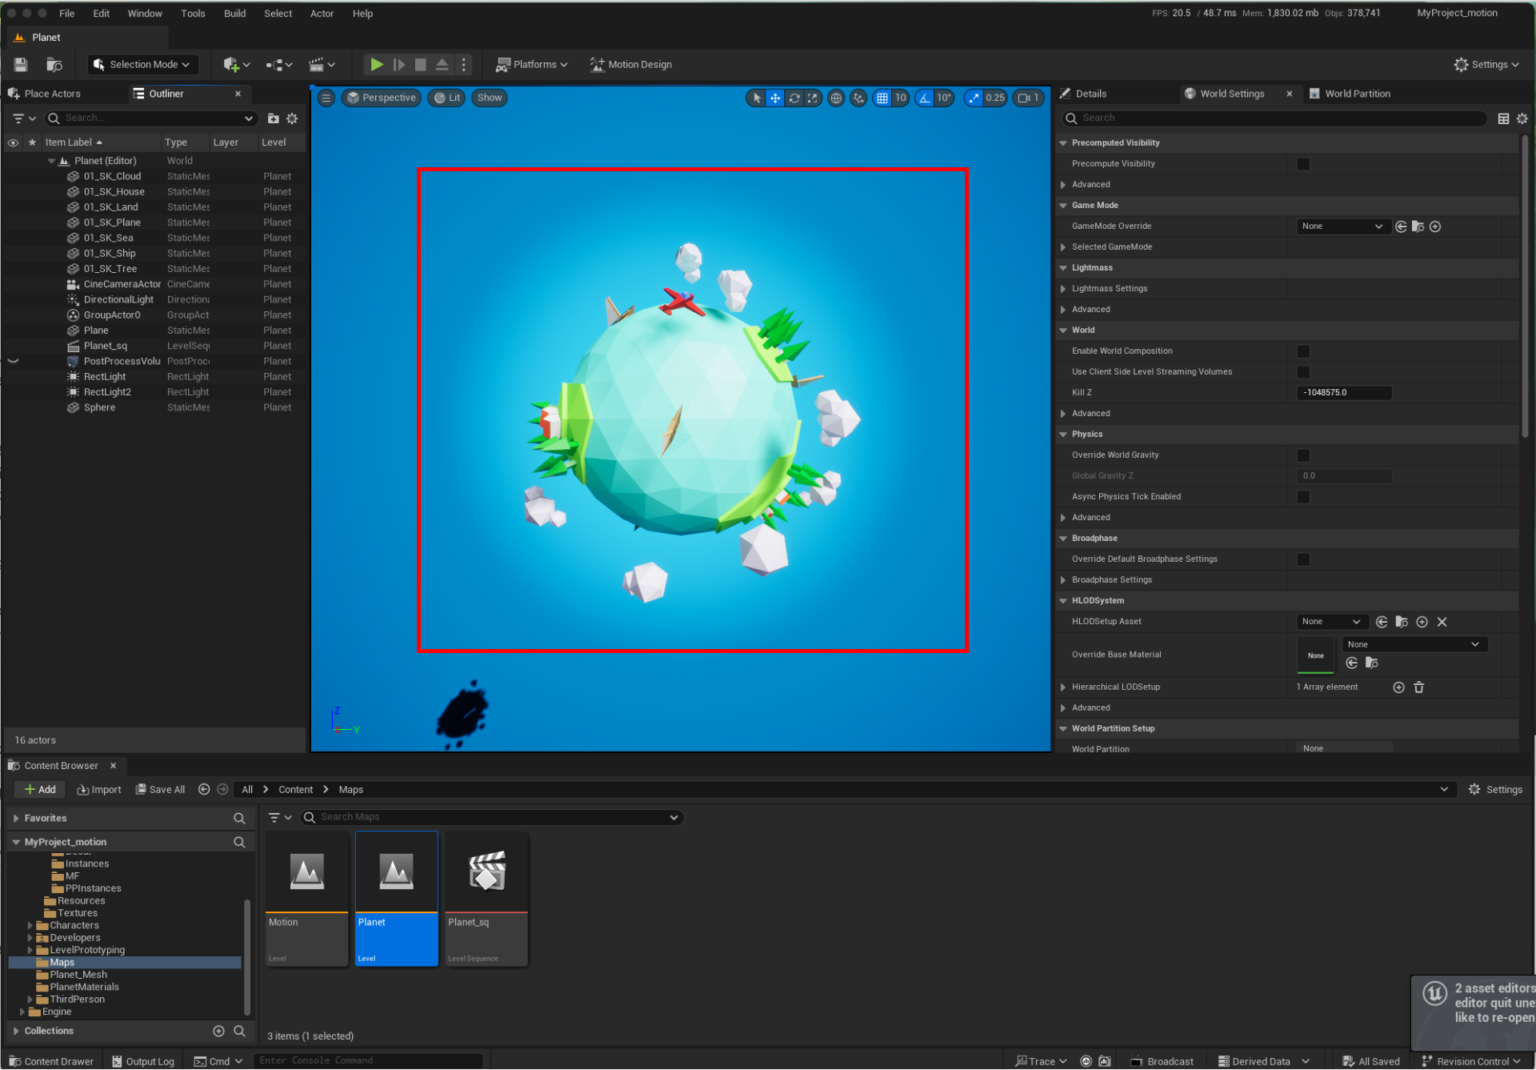The image size is (1536, 1070).
Task: Expand the Lightmass Settings section
Action: (1063, 288)
